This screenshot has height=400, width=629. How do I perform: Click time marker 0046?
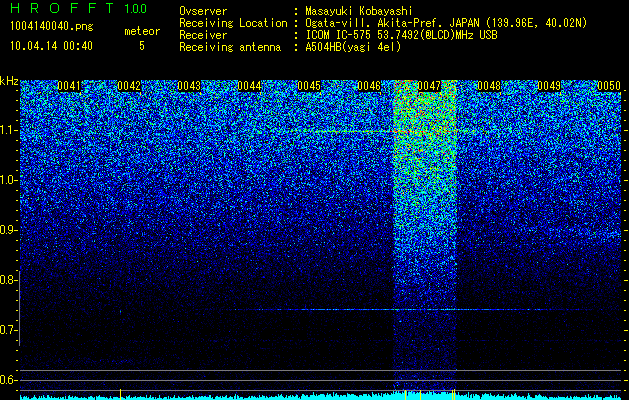click(x=369, y=86)
